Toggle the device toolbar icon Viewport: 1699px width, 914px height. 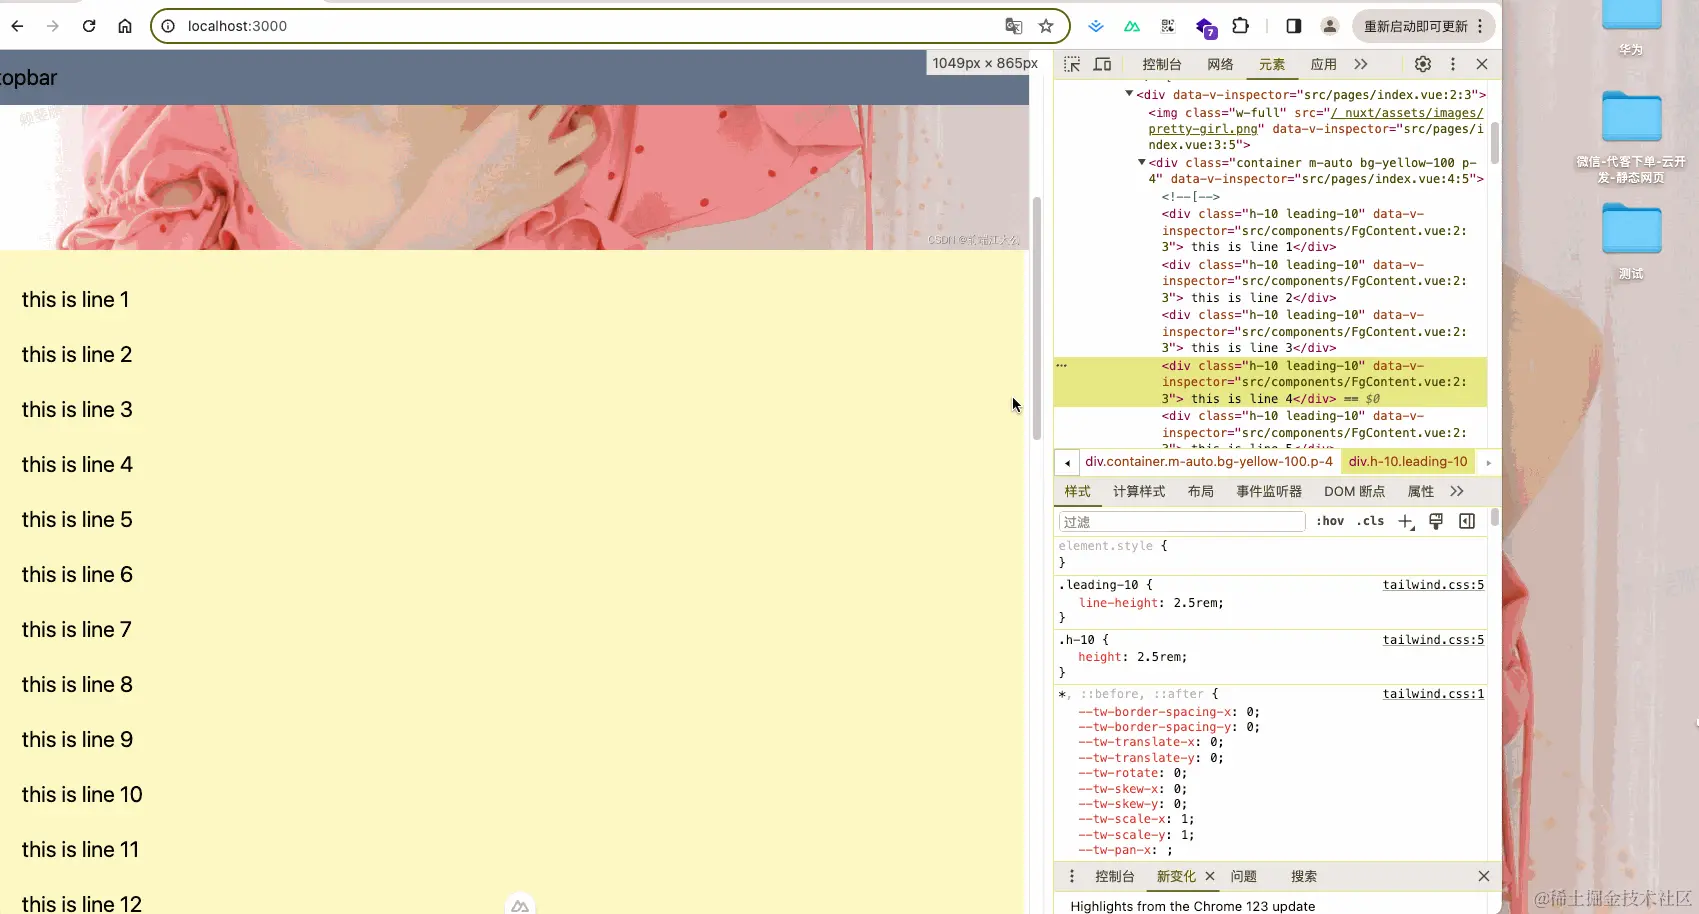coord(1102,64)
